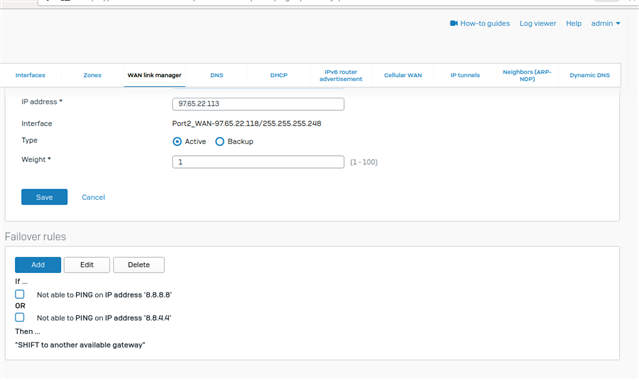Image resolution: width=639 pixels, height=380 pixels.
Task: Click the IP address input field
Action: point(258,104)
